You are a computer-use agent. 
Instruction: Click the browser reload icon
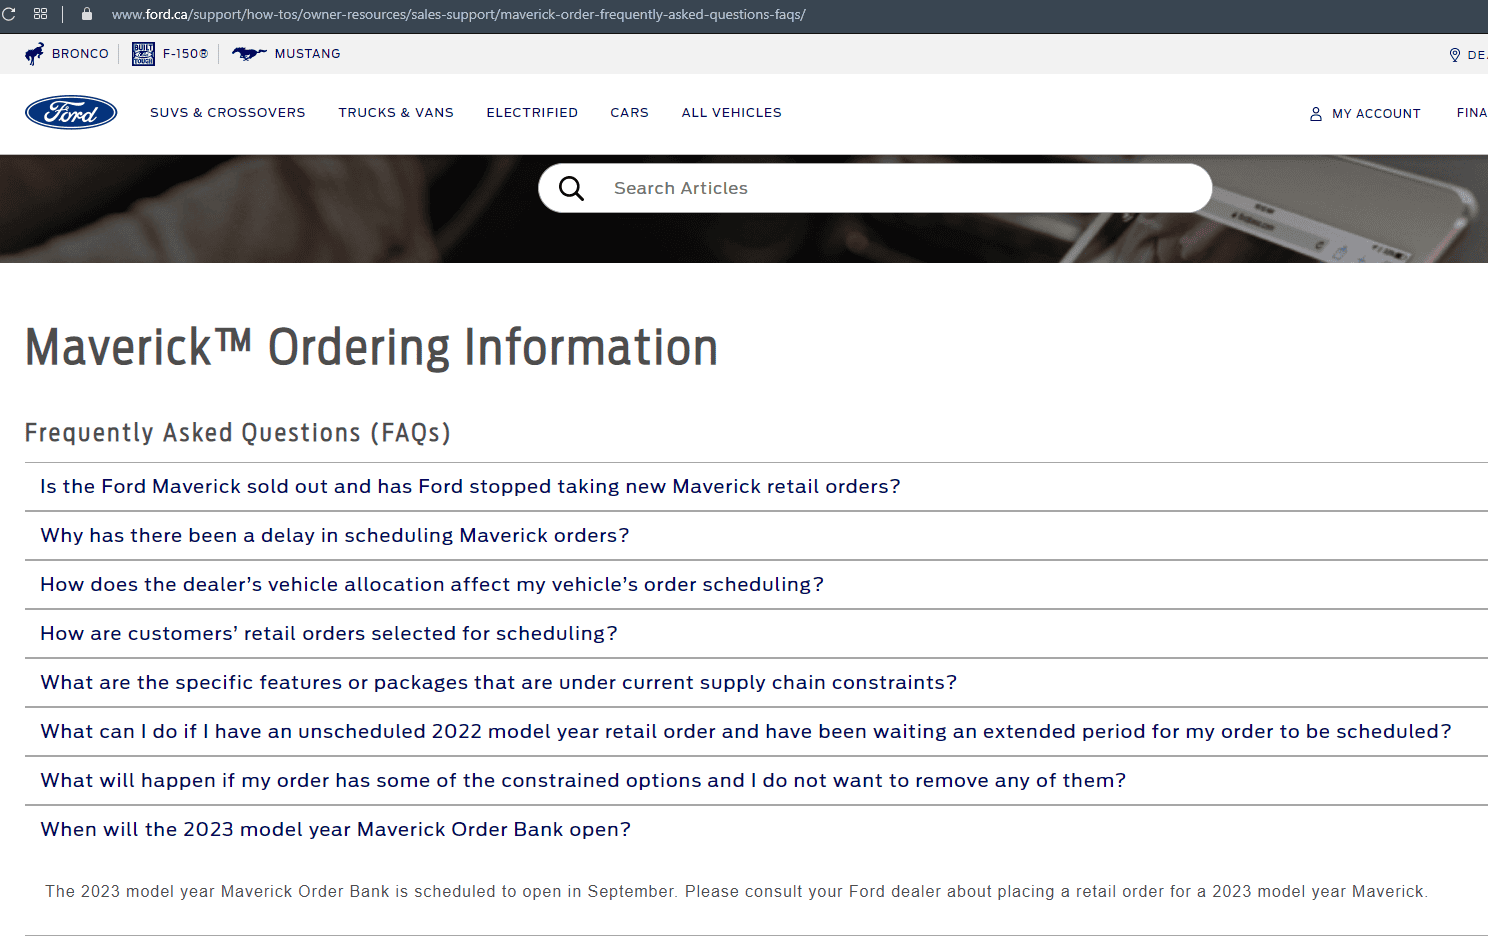pos(9,14)
